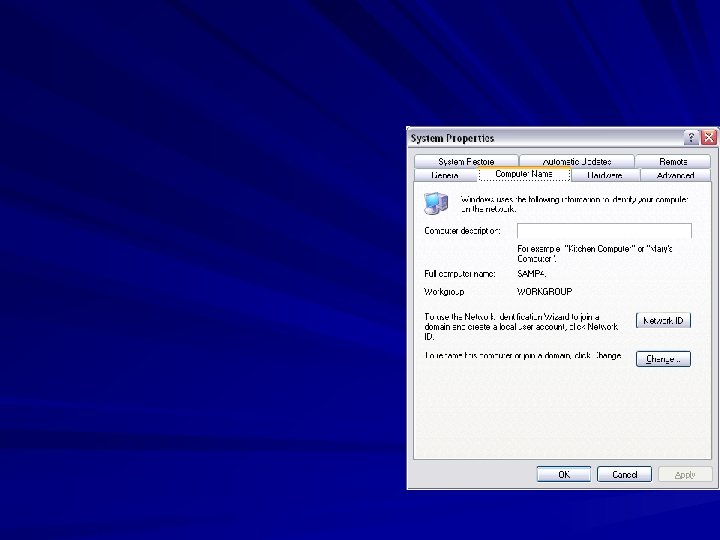720x540 pixels.
Task: Close the System Properties dialog
Action: [x=709, y=137]
